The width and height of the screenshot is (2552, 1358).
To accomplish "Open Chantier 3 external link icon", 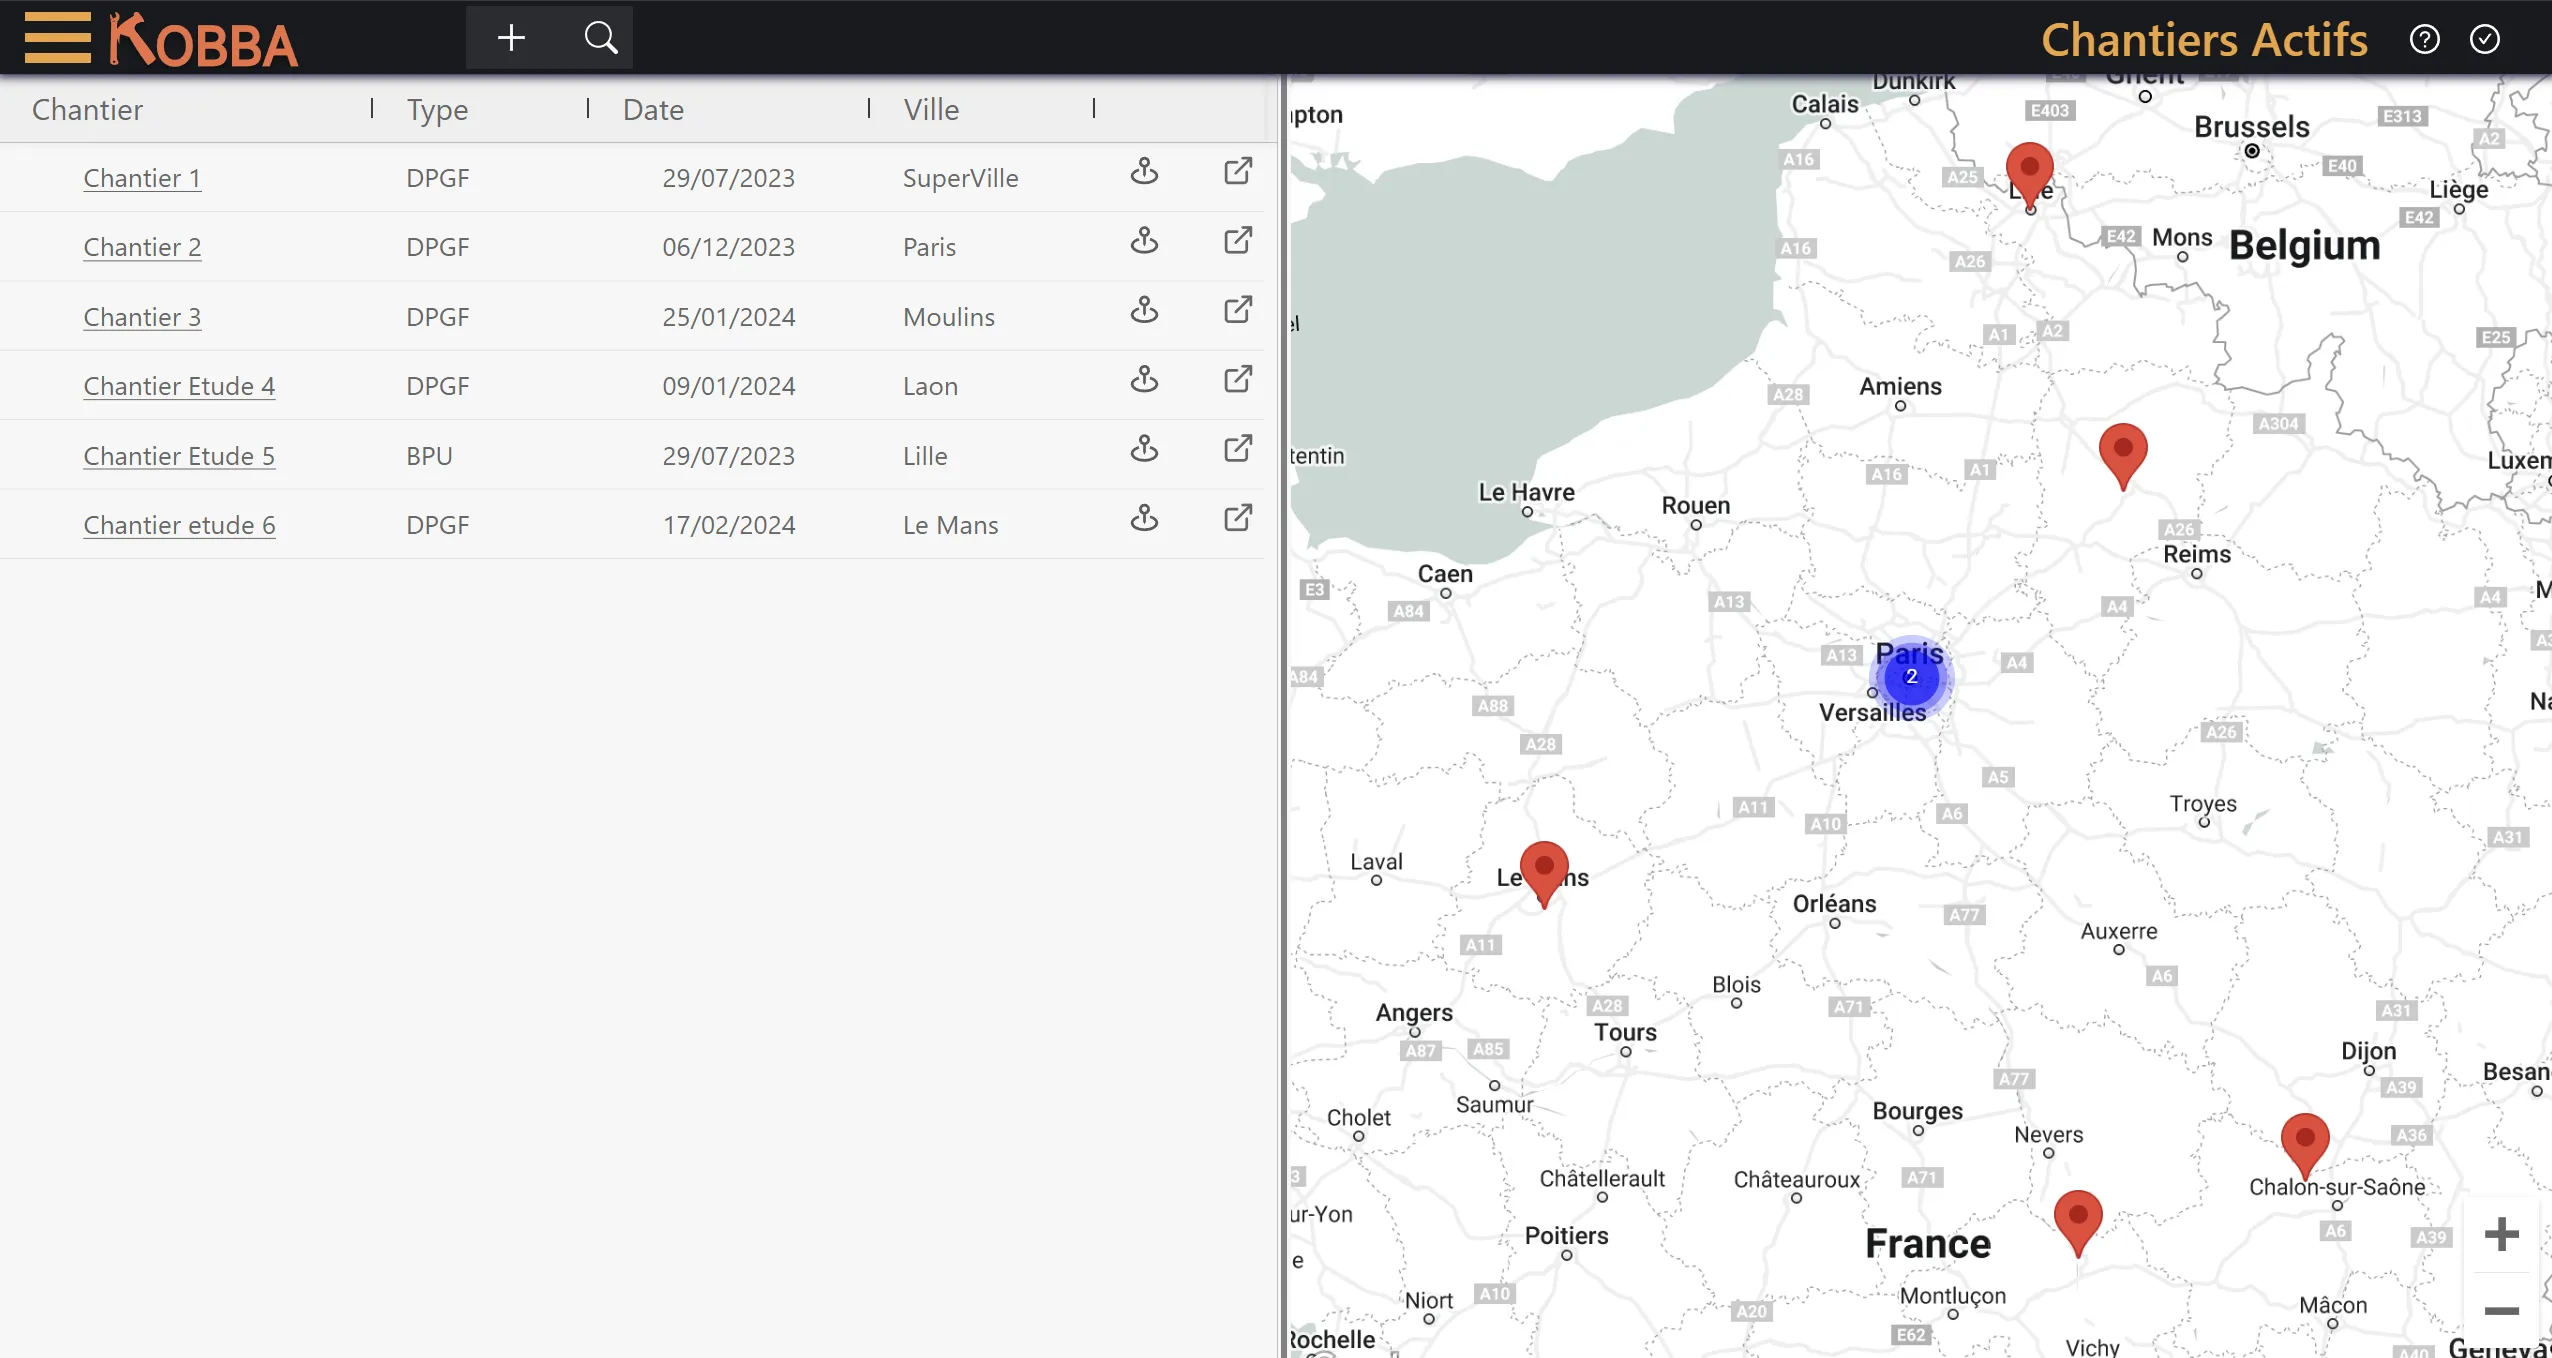I will pyautogui.click(x=1238, y=309).
